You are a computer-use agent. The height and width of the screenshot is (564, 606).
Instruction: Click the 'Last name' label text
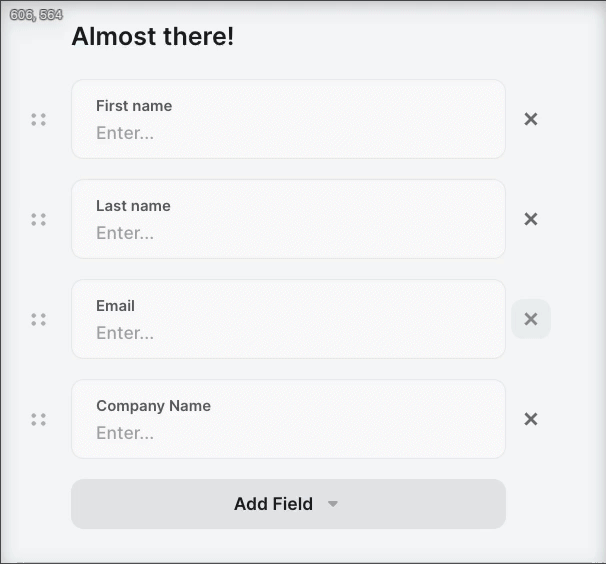pyautogui.click(x=133, y=206)
